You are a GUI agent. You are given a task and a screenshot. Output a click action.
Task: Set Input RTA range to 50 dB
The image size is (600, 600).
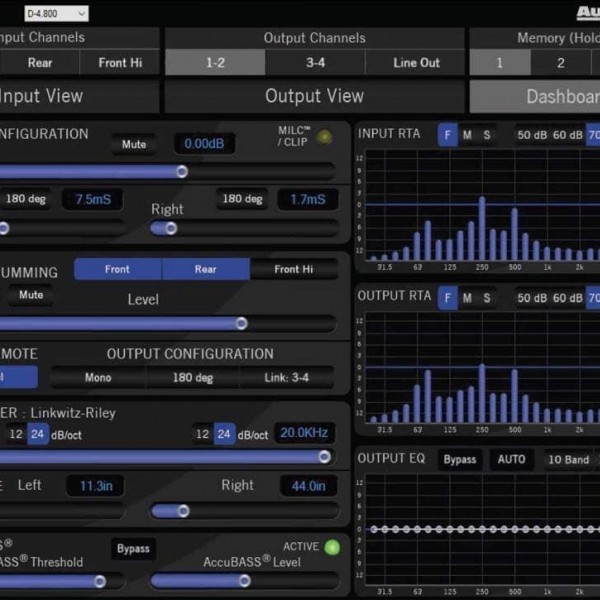[x=531, y=134]
